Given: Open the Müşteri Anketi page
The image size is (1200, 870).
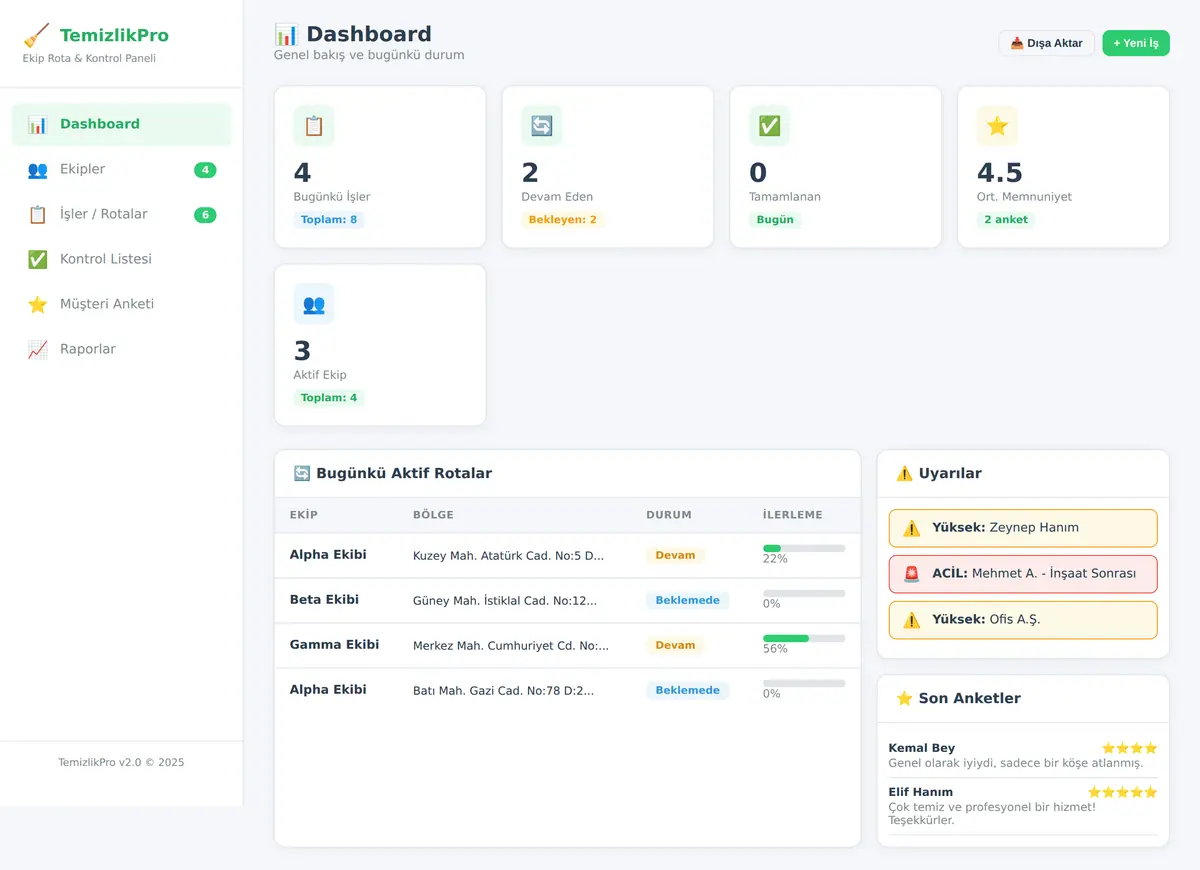Looking at the screenshot, I should coord(122,305).
